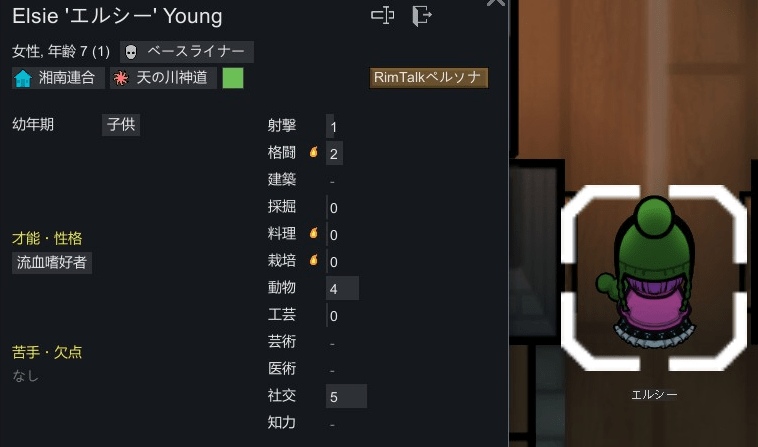Screen dimensions: 758x447
Task: Click the red ideology symbol icon
Action: point(120,78)
